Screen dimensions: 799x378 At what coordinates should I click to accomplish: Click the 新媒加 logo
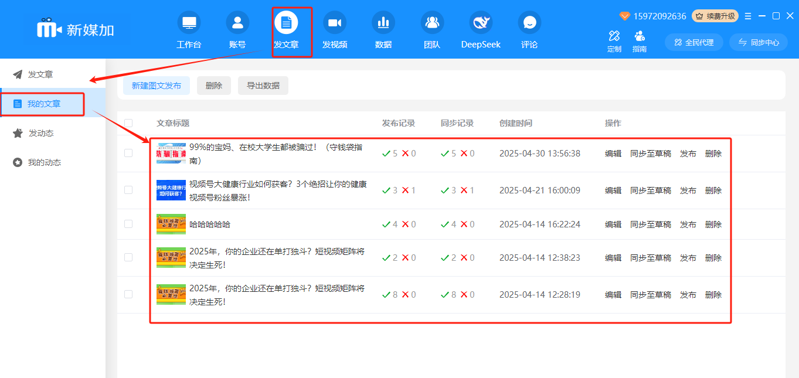coord(75,30)
